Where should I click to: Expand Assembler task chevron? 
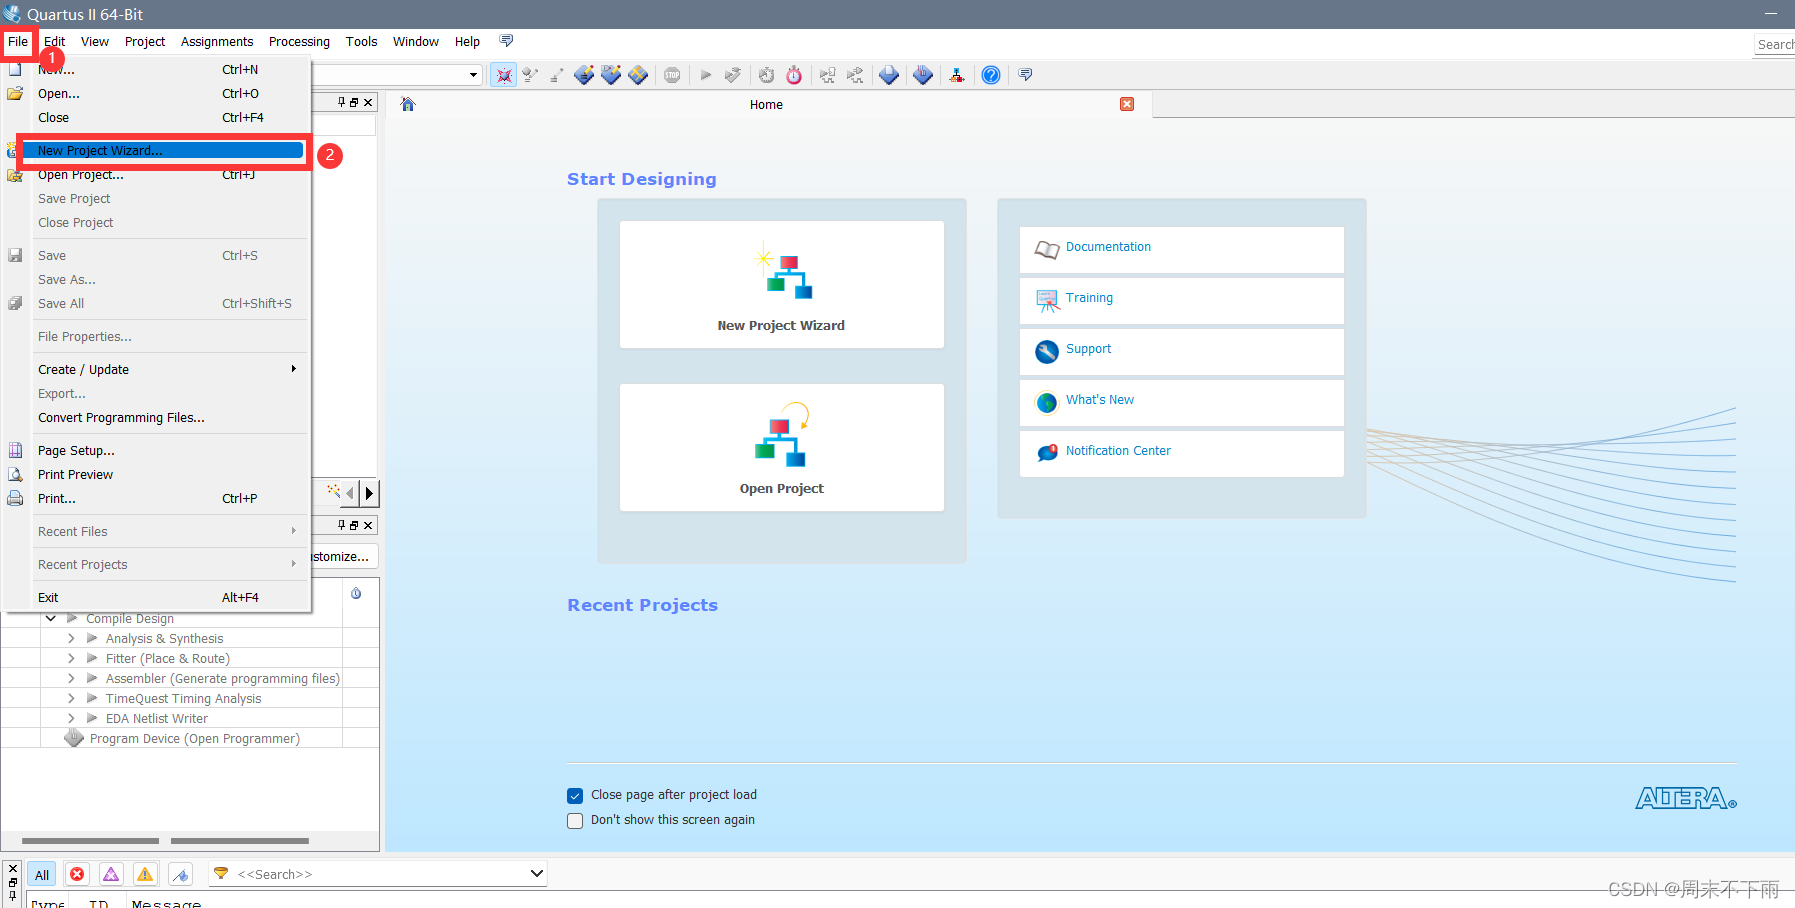point(71,678)
